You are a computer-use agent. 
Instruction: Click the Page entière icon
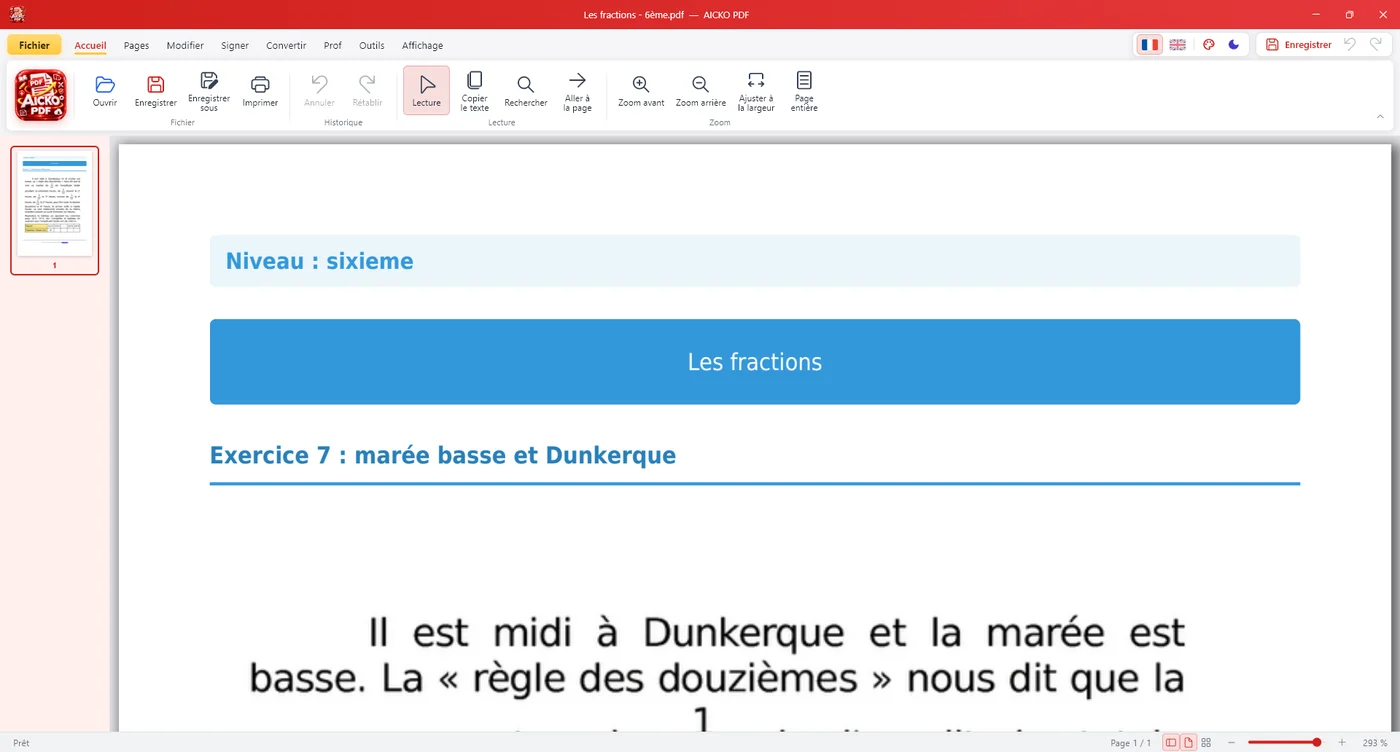(804, 80)
